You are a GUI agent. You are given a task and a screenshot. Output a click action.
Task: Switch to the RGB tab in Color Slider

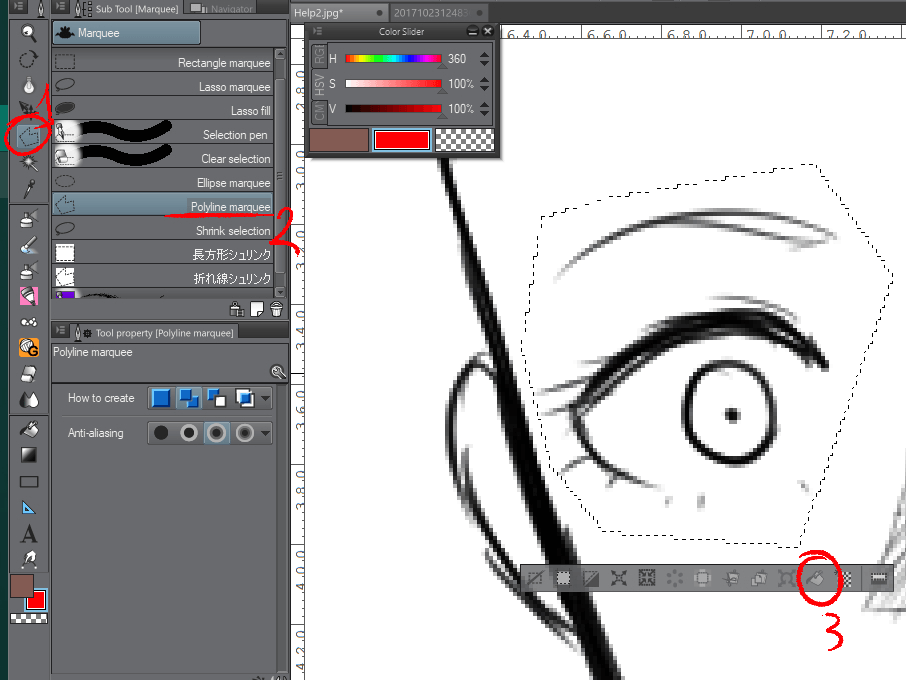(x=319, y=56)
